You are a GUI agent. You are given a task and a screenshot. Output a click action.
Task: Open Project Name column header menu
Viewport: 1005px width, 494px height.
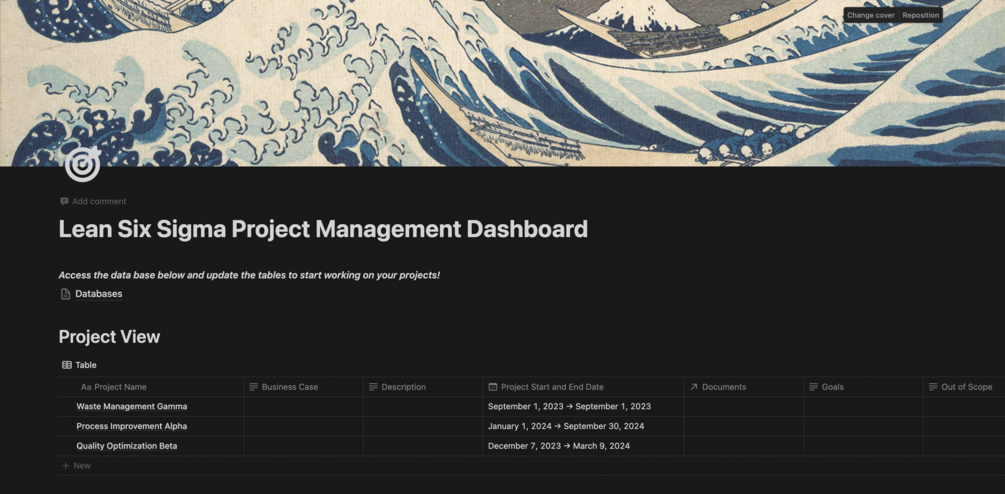[151, 387]
